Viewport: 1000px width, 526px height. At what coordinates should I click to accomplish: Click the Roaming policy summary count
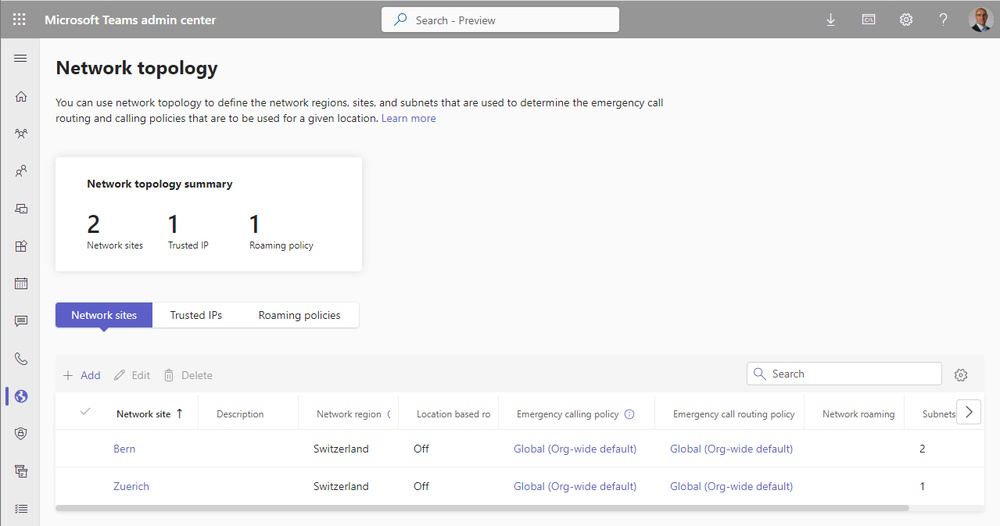coord(254,224)
